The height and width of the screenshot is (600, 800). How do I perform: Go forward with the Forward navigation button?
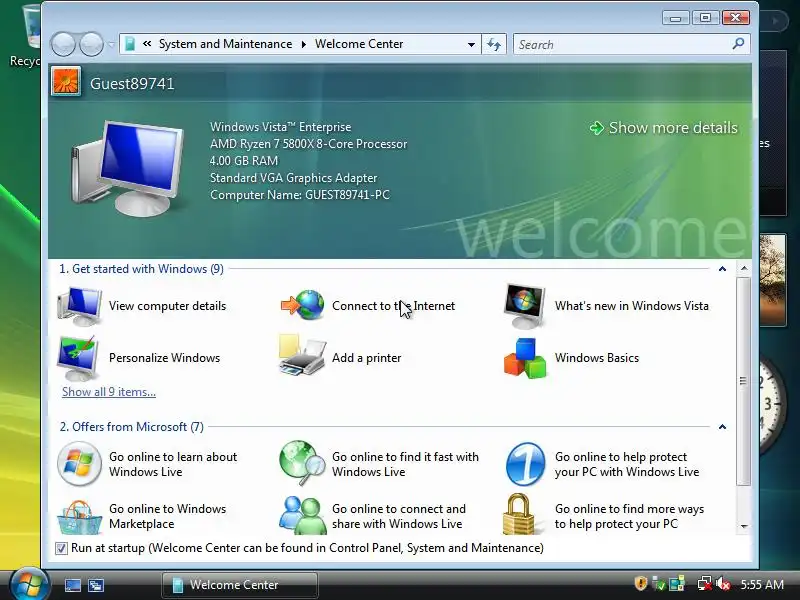click(92, 44)
